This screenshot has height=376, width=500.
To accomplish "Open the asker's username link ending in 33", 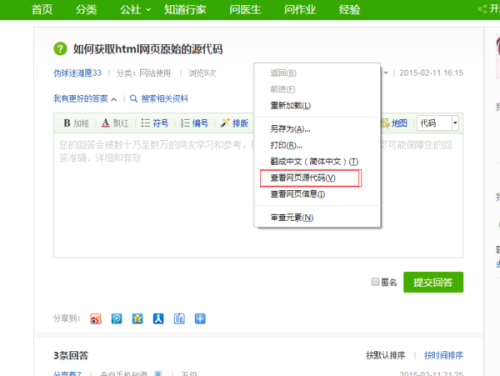I will point(77,73).
